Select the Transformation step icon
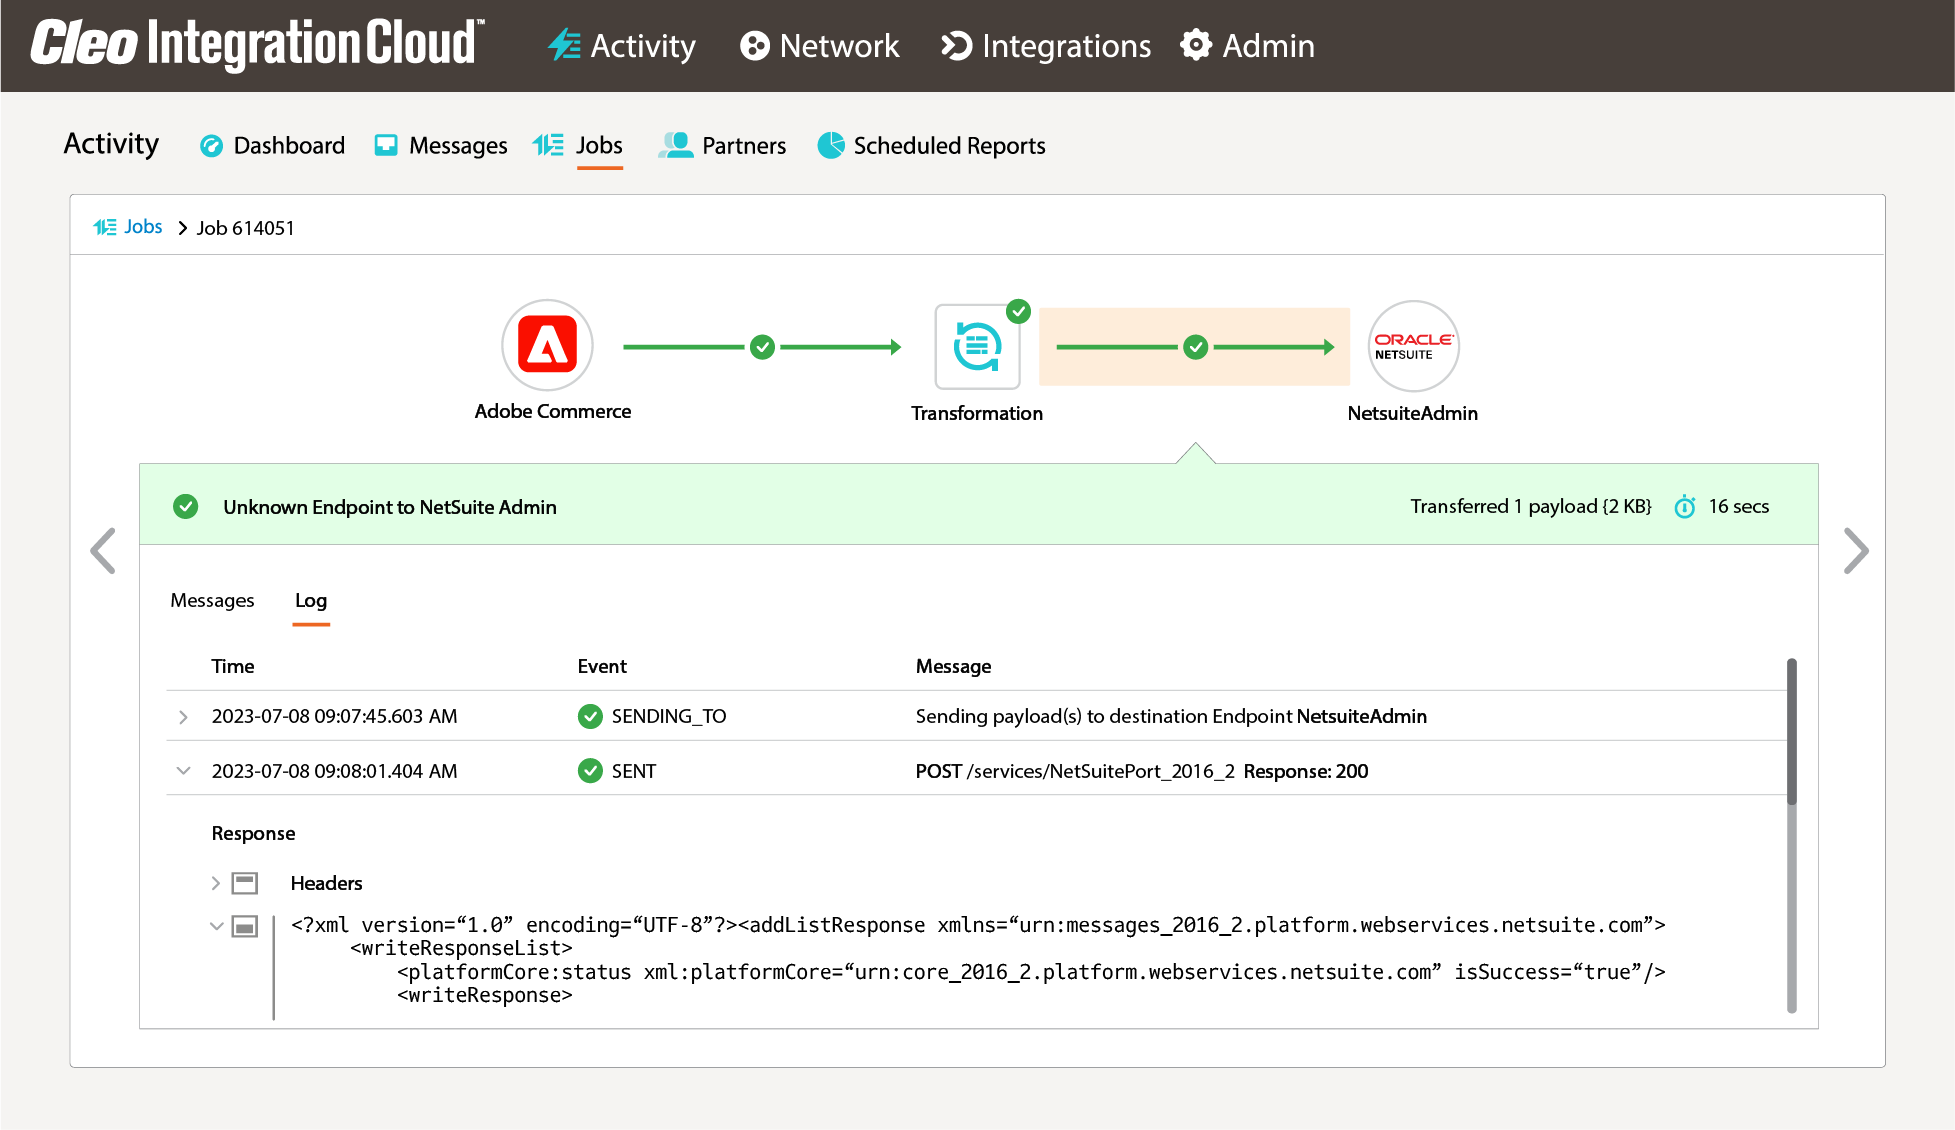This screenshot has width=1955, height=1130. point(977,345)
